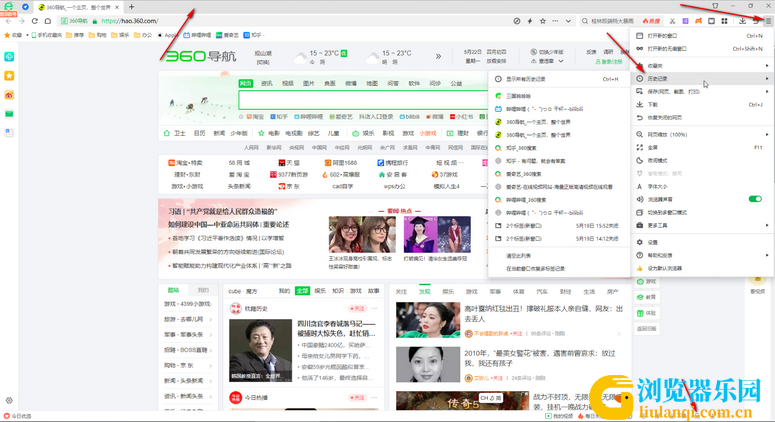Click the home button icon
775x422 pixels.
coord(48,21)
